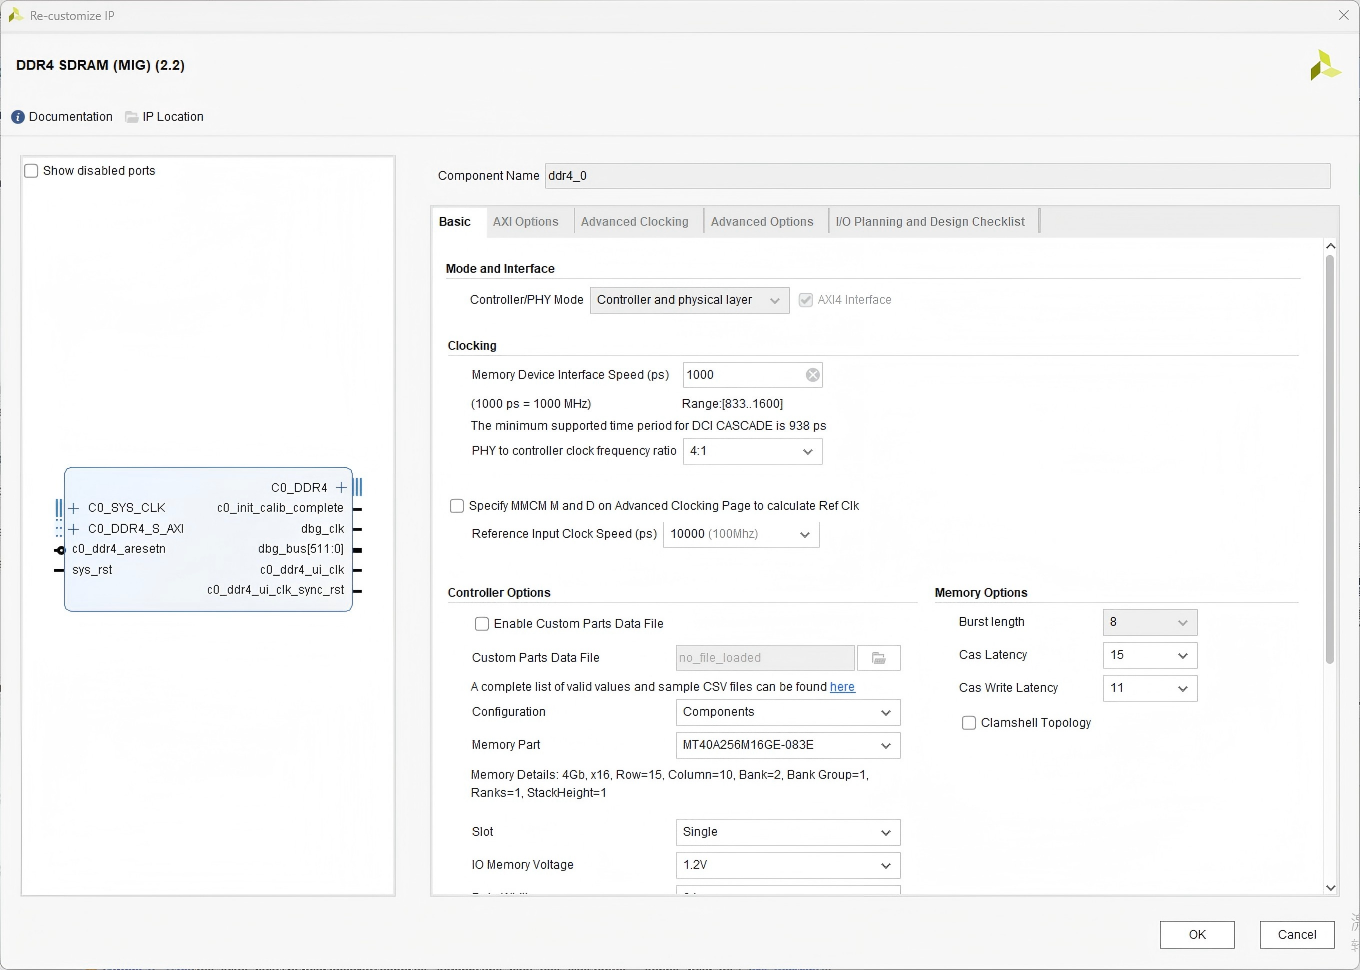Clear the Memory Device Interface Speed field
1360x970 pixels.
(x=813, y=375)
